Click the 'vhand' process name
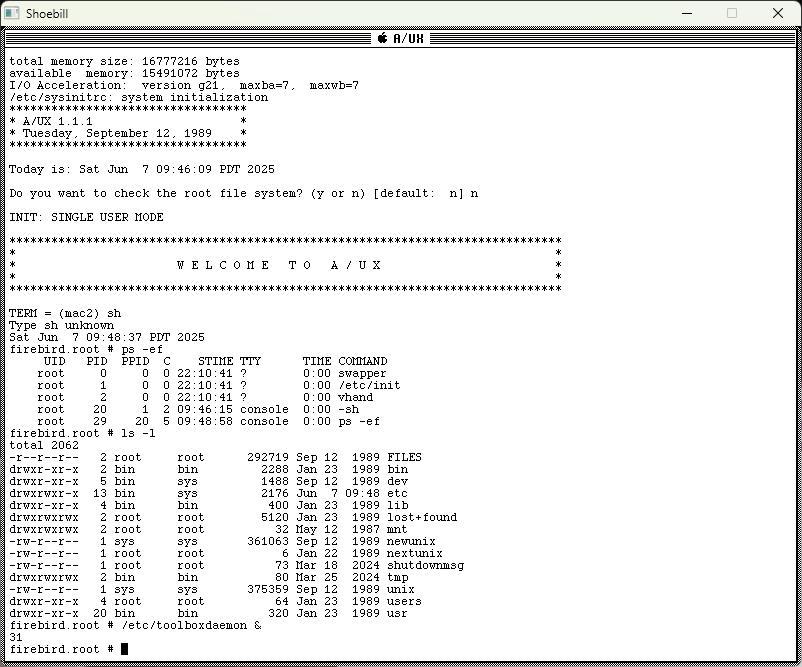802x667 pixels. click(x=355, y=397)
